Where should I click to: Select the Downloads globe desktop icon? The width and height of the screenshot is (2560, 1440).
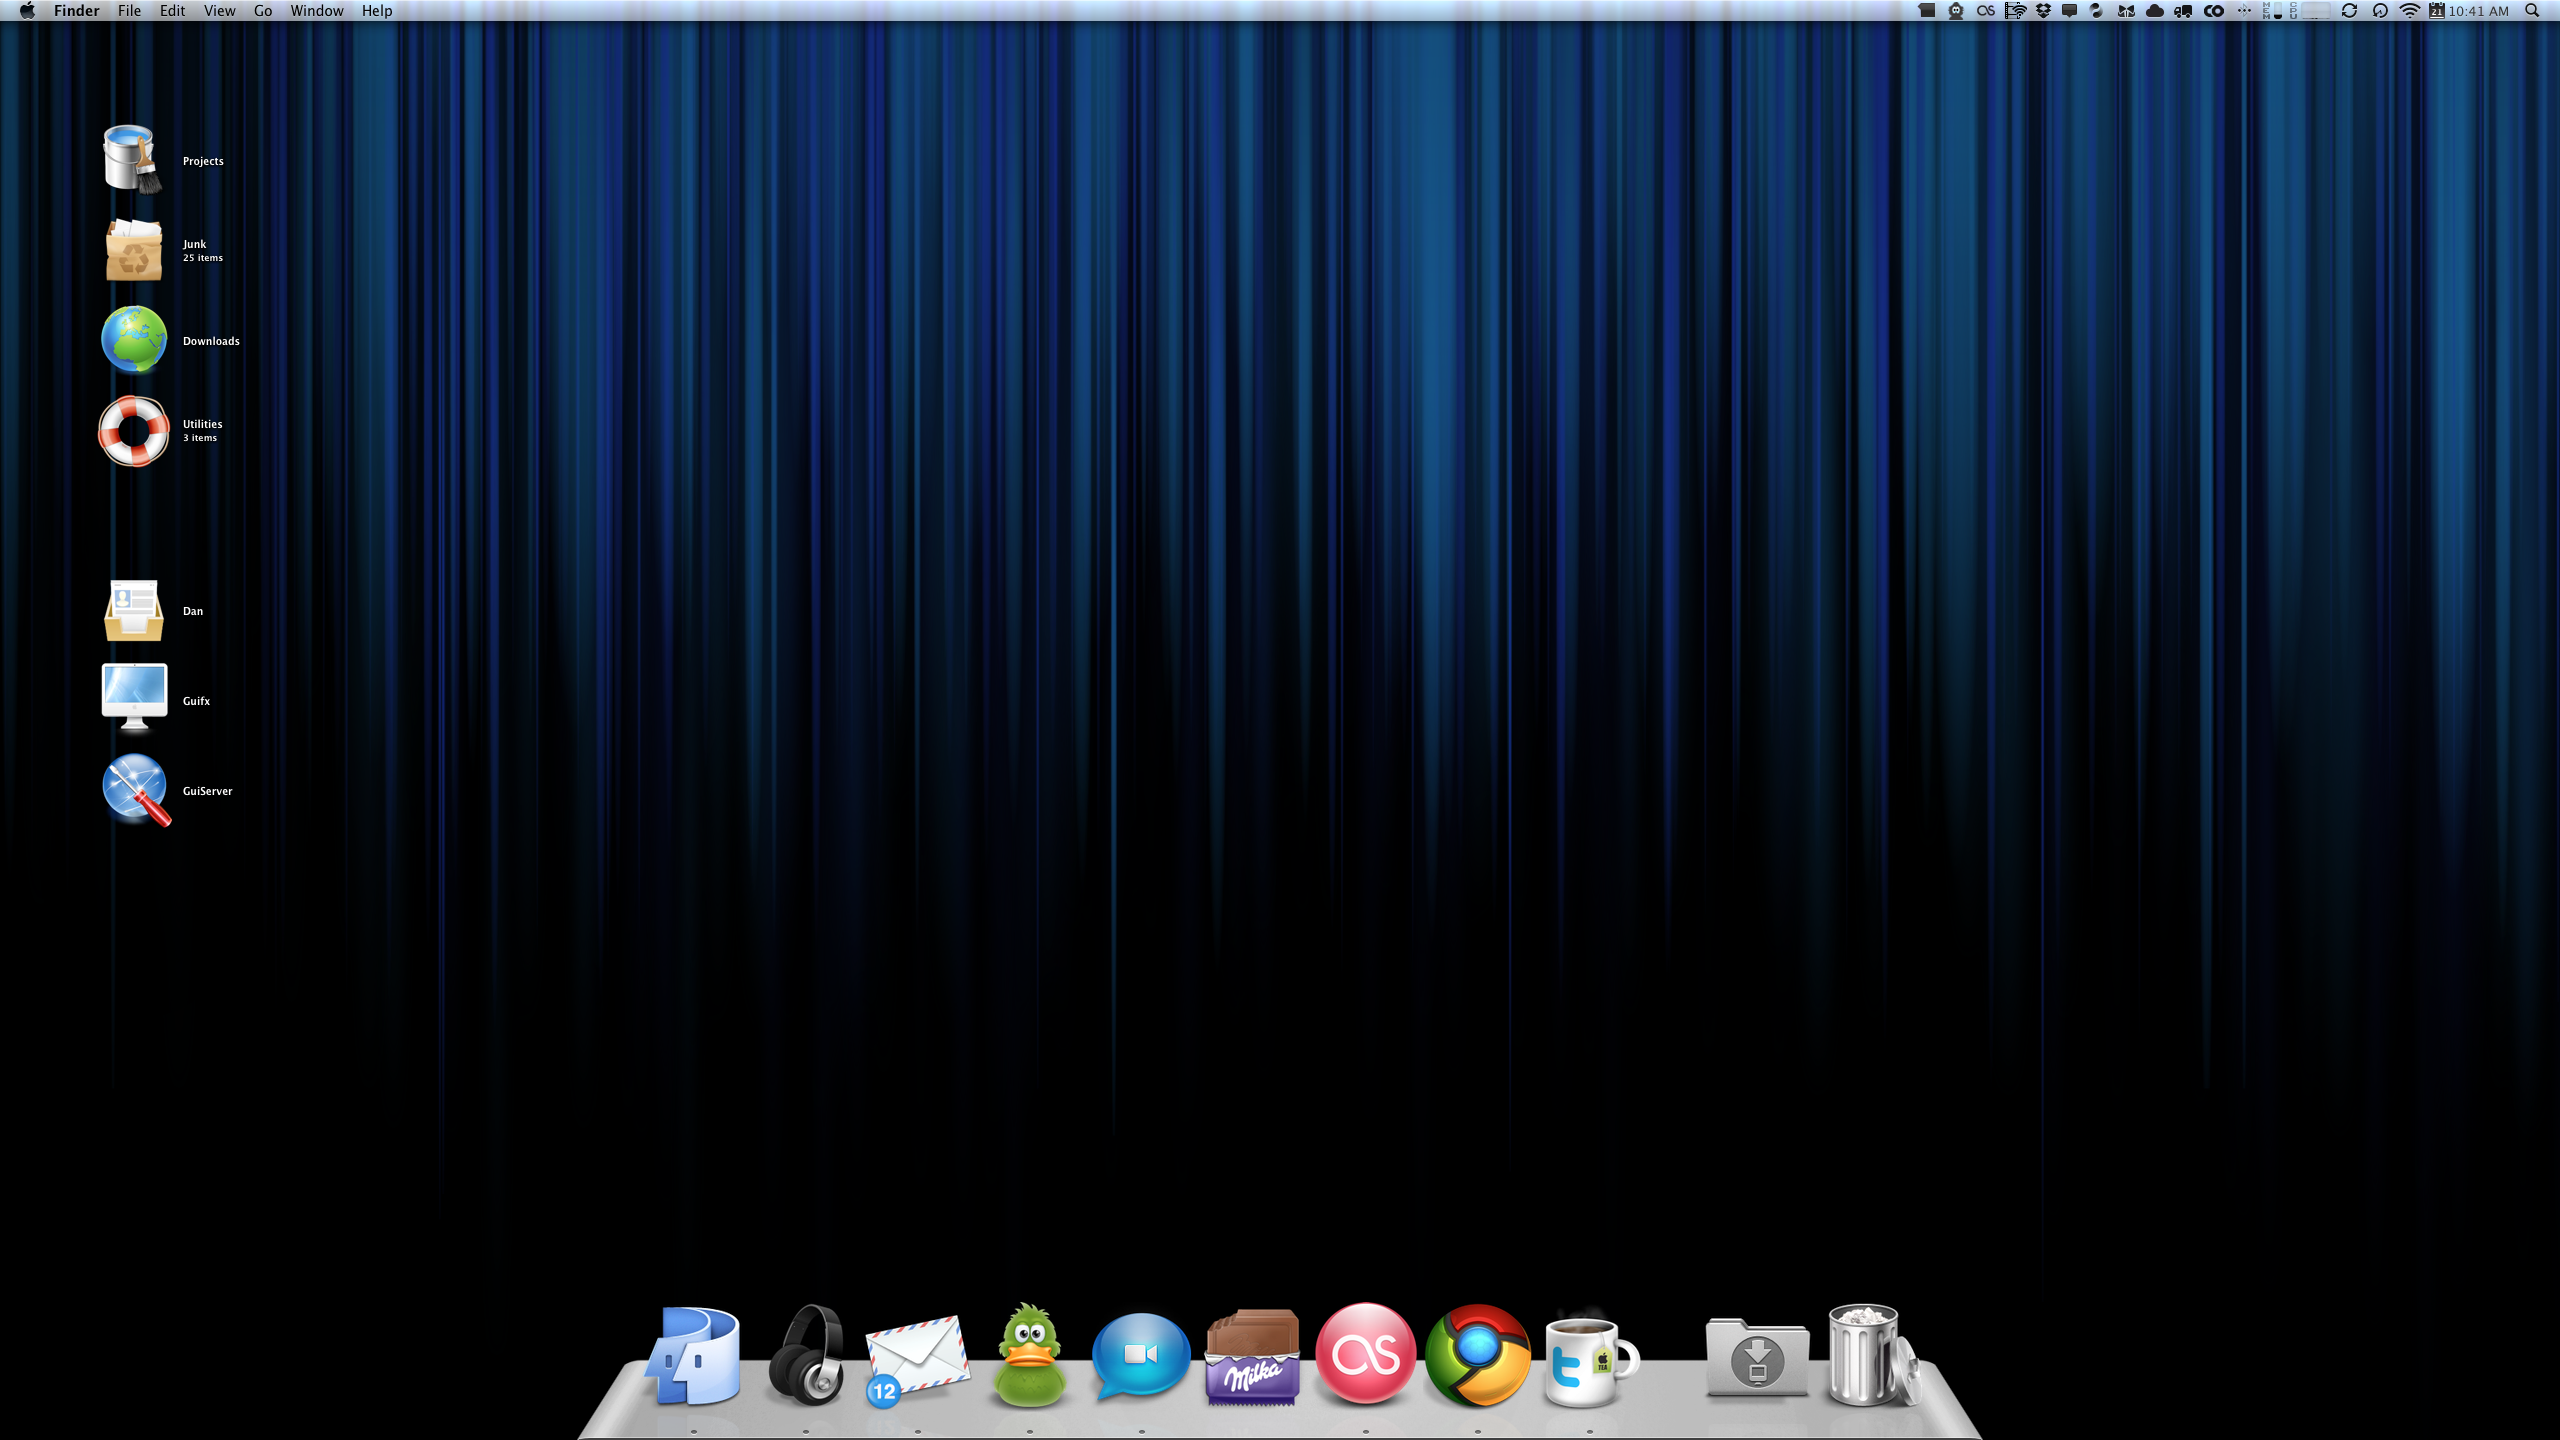pyautogui.click(x=133, y=340)
